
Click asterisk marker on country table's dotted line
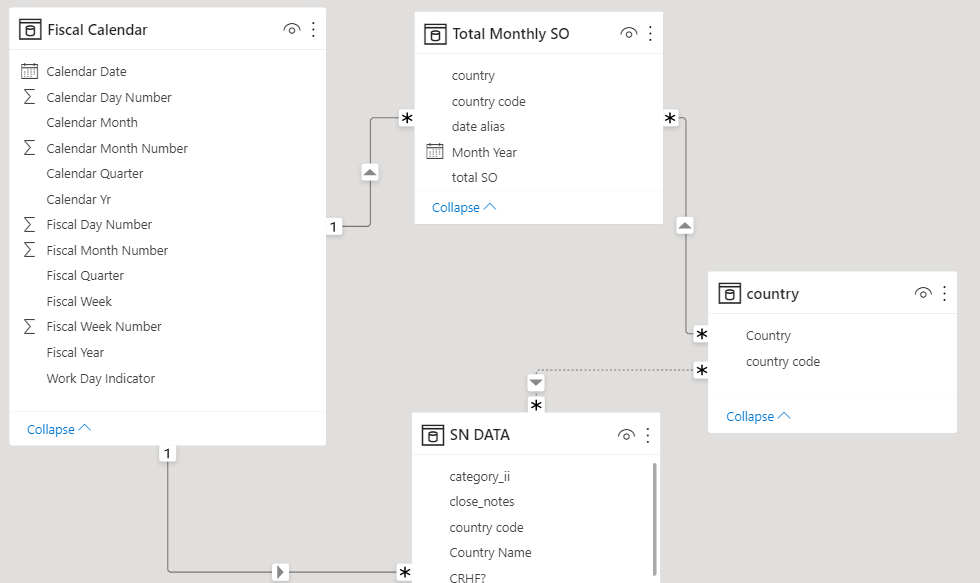coord(701,371)
